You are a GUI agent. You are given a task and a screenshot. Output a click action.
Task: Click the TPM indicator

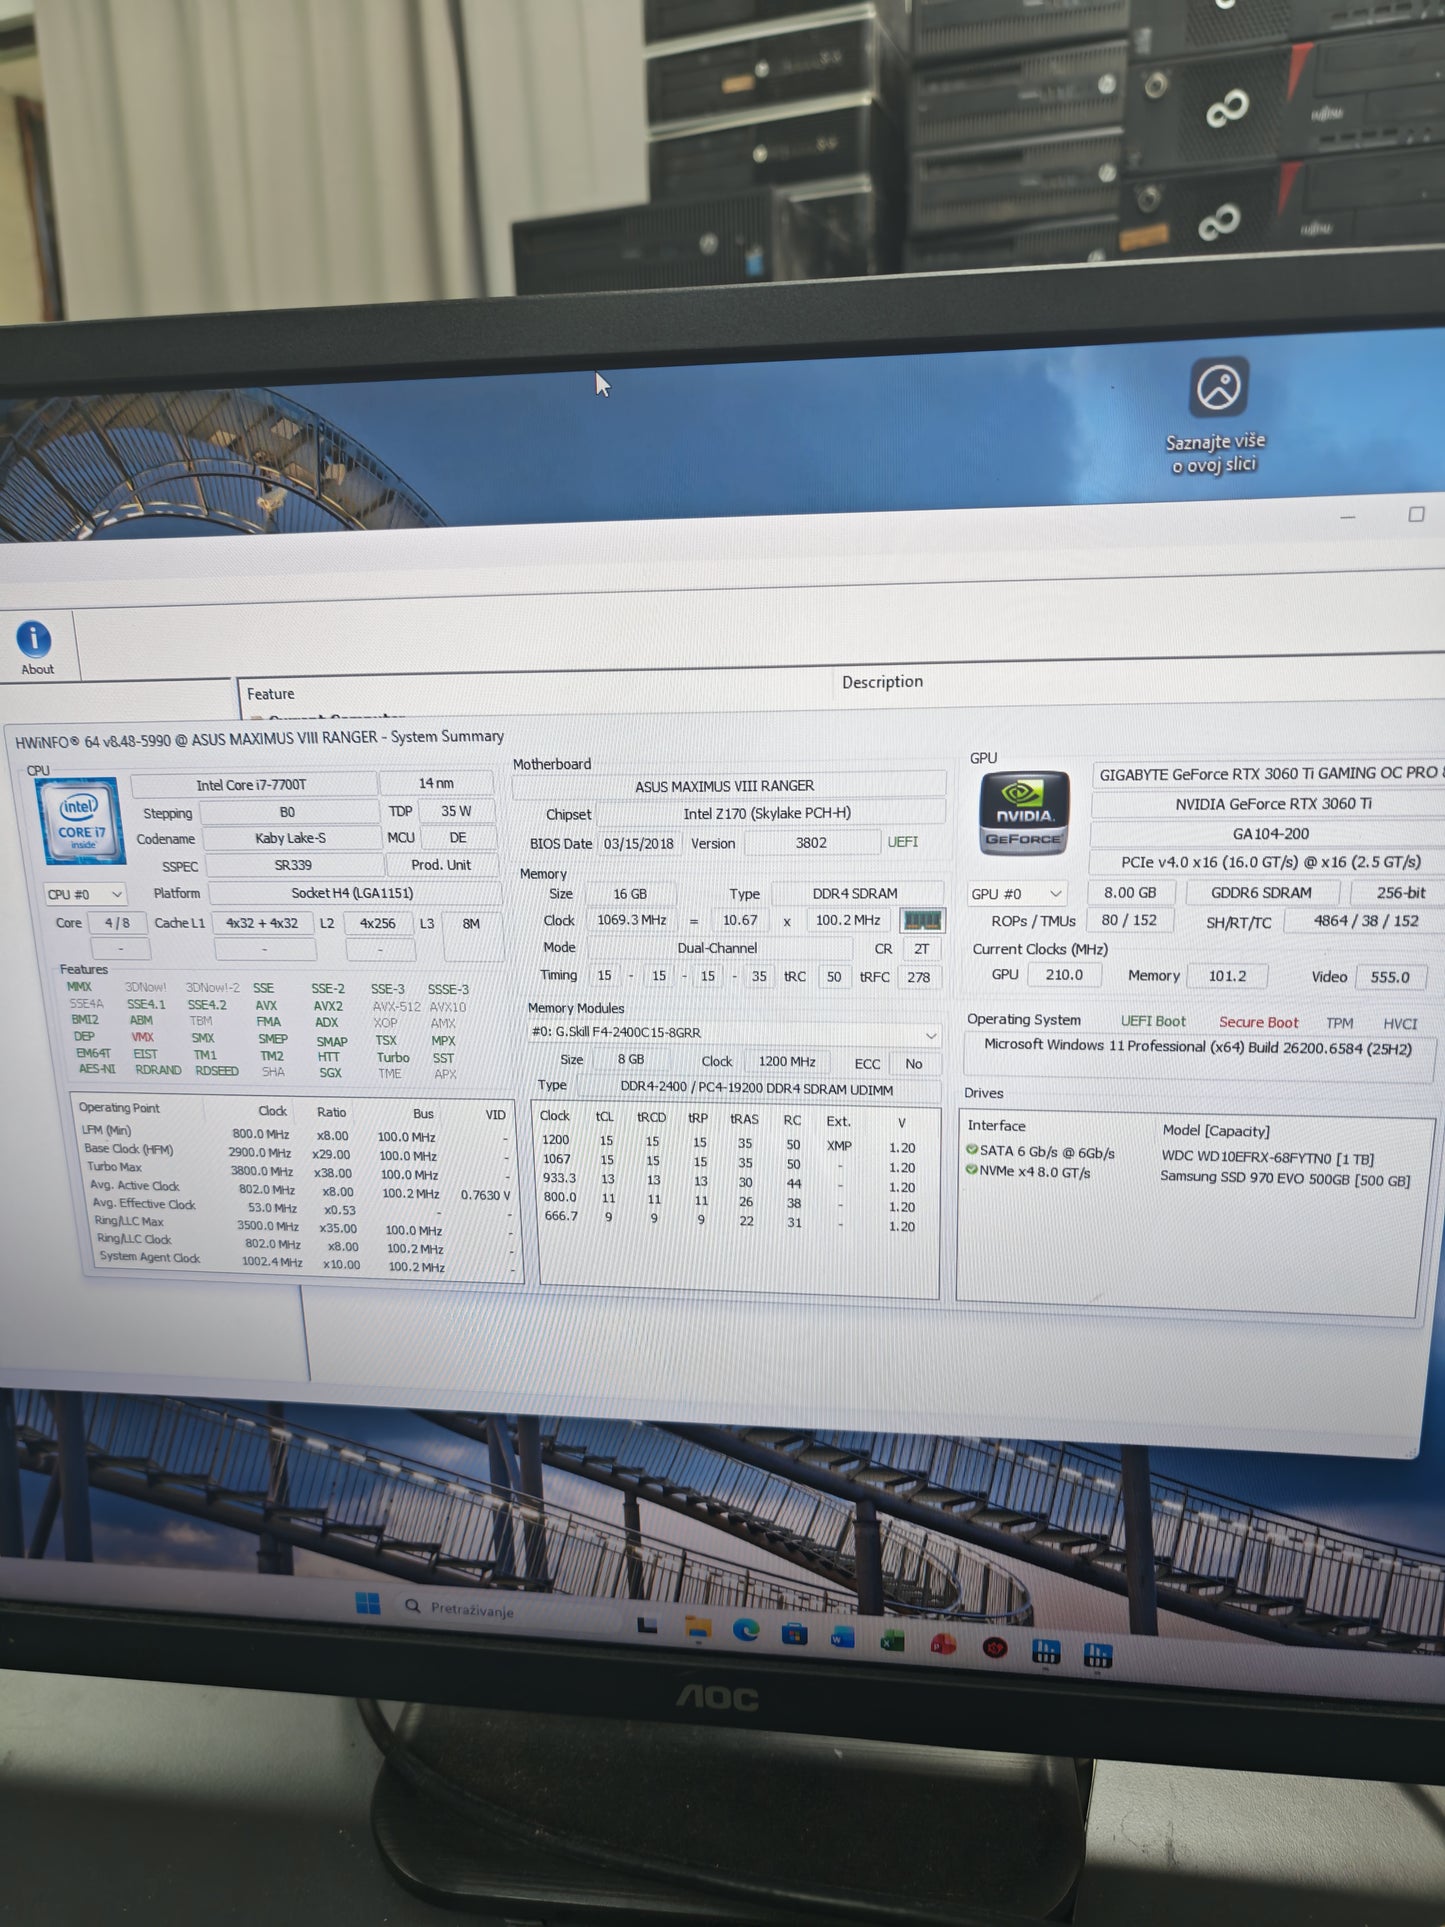coord(1339,1023)
